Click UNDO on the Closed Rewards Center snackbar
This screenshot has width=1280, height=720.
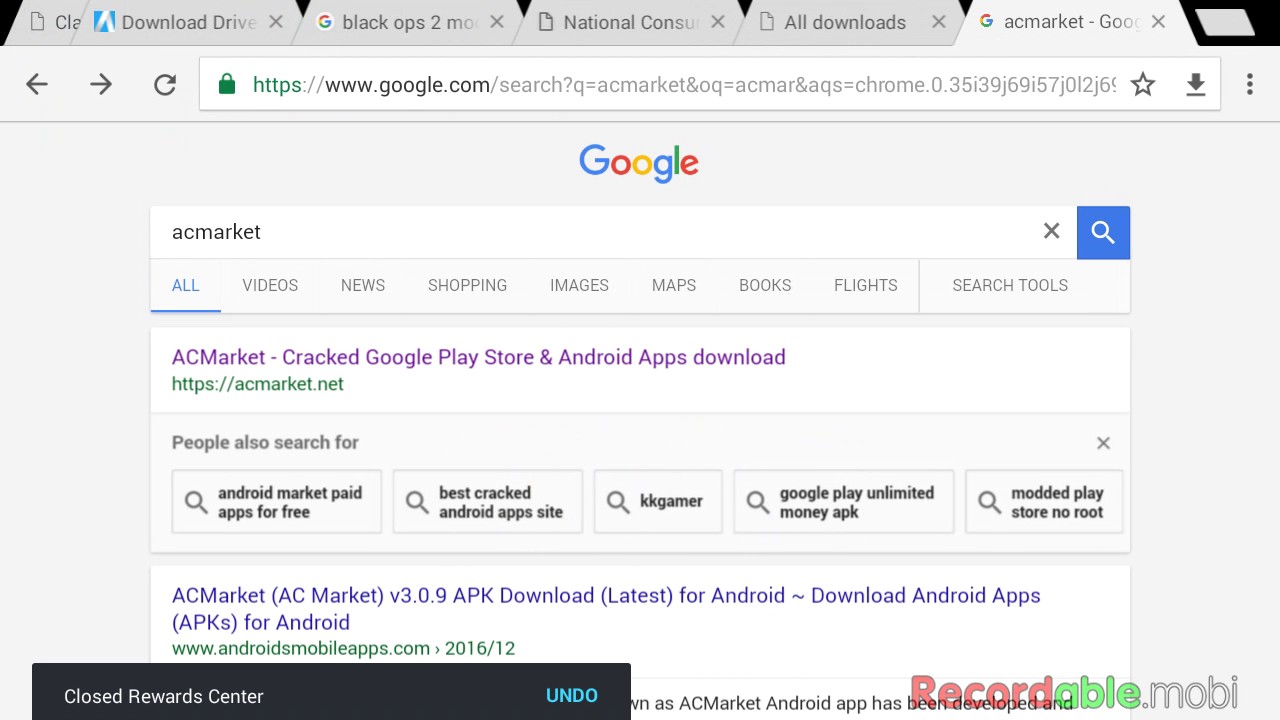[572, 696]
